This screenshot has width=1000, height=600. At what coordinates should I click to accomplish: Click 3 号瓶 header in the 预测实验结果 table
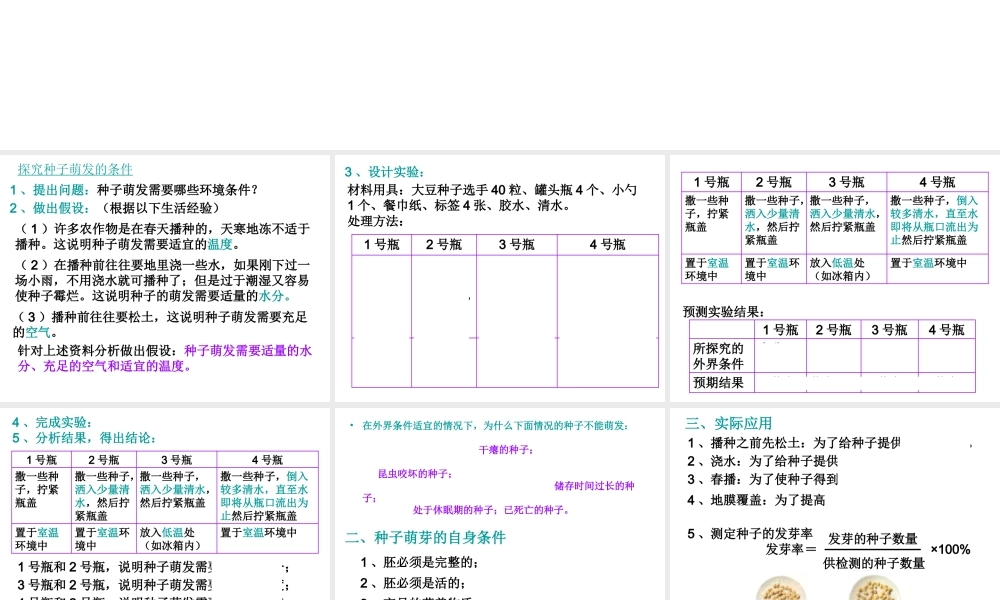pos(889,330)
